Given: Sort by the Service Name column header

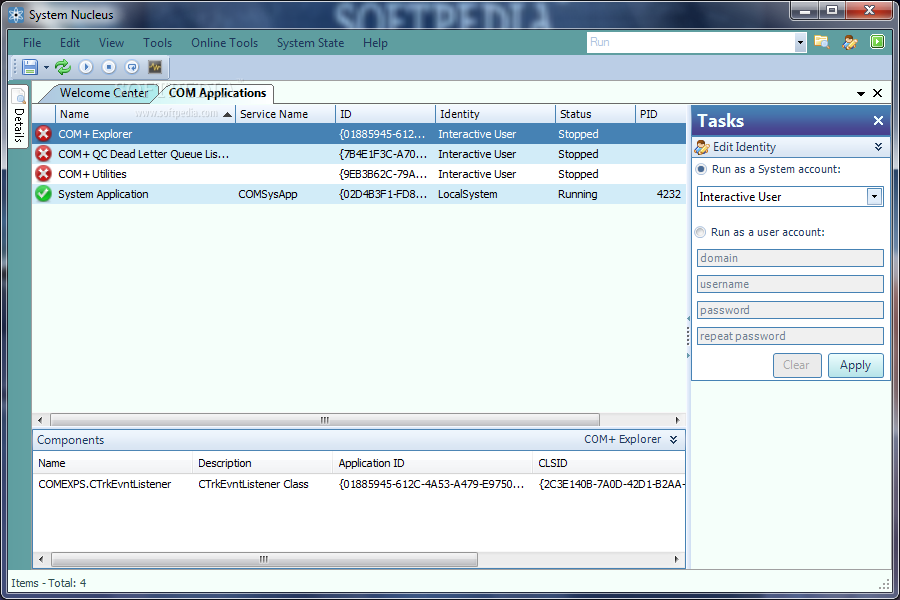Looking at the screenshot, I should [x=285, y=114].
